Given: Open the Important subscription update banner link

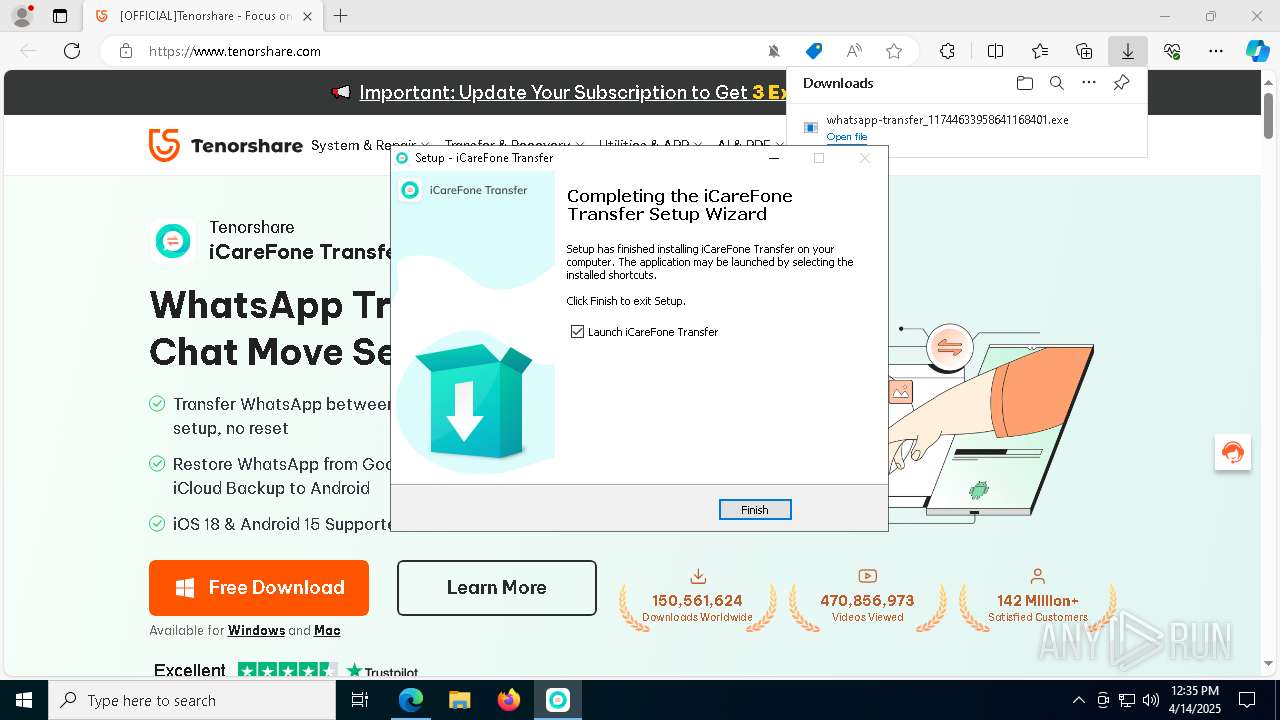Looking at the screenshot, I should click(575, 92).
